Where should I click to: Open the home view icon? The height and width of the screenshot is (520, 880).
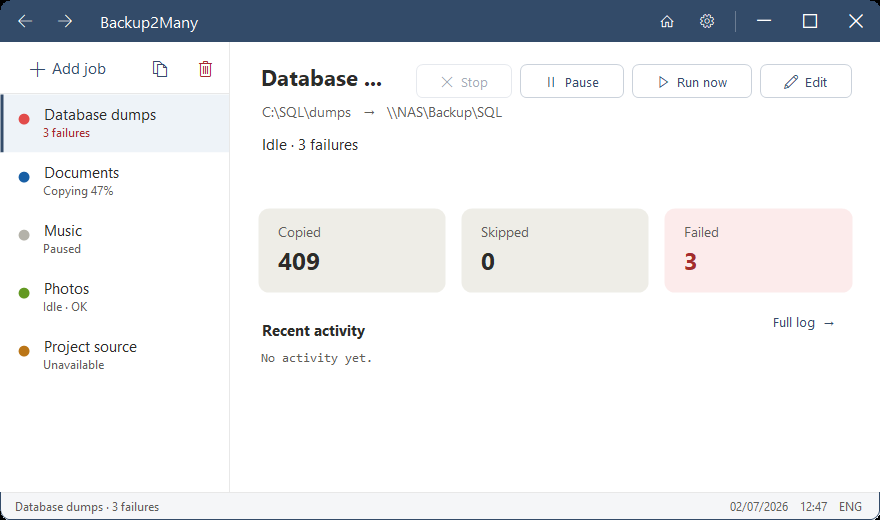click(x=667, y=21)
